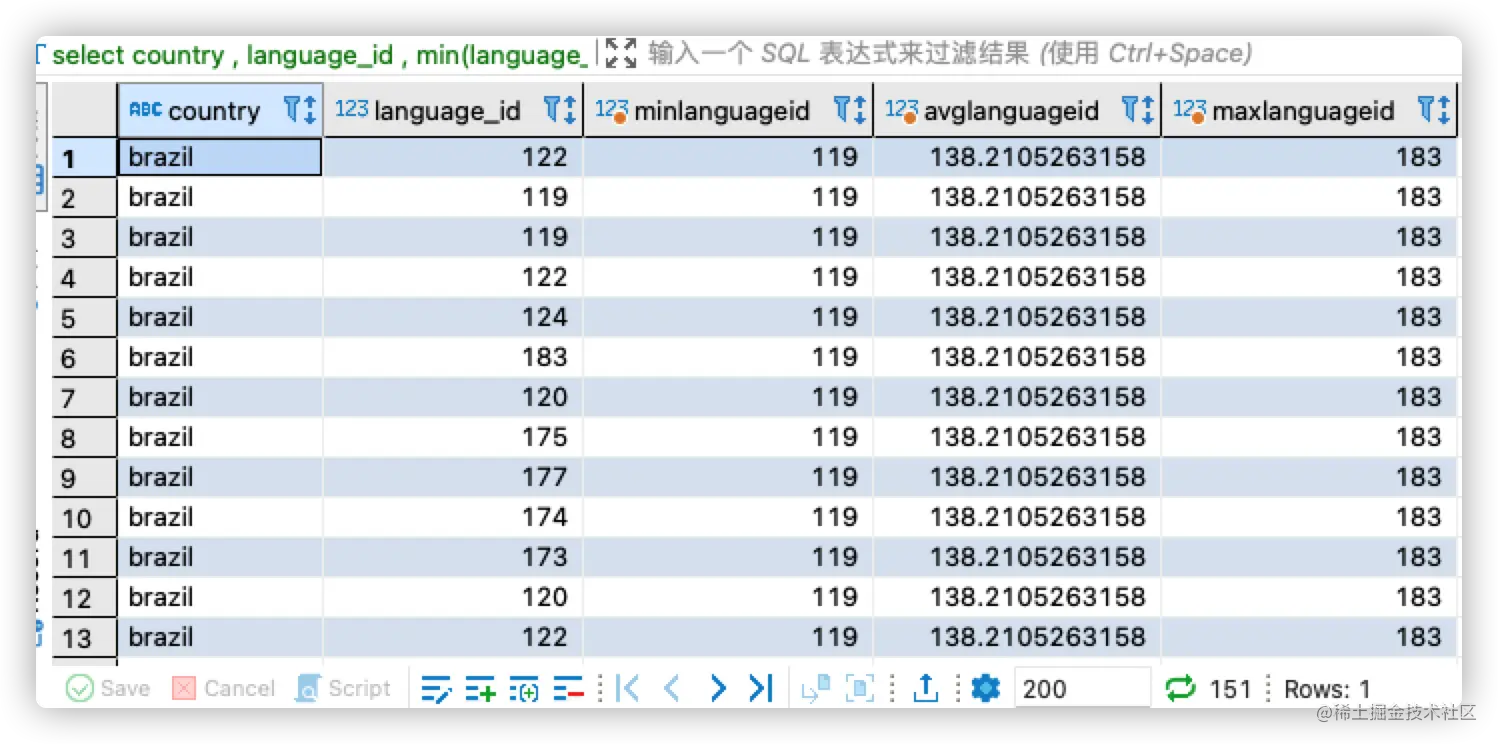Click the copy-to-panel icon after last-row arrow
This screenshot has width=1498, height=744.
coord(816,688)
